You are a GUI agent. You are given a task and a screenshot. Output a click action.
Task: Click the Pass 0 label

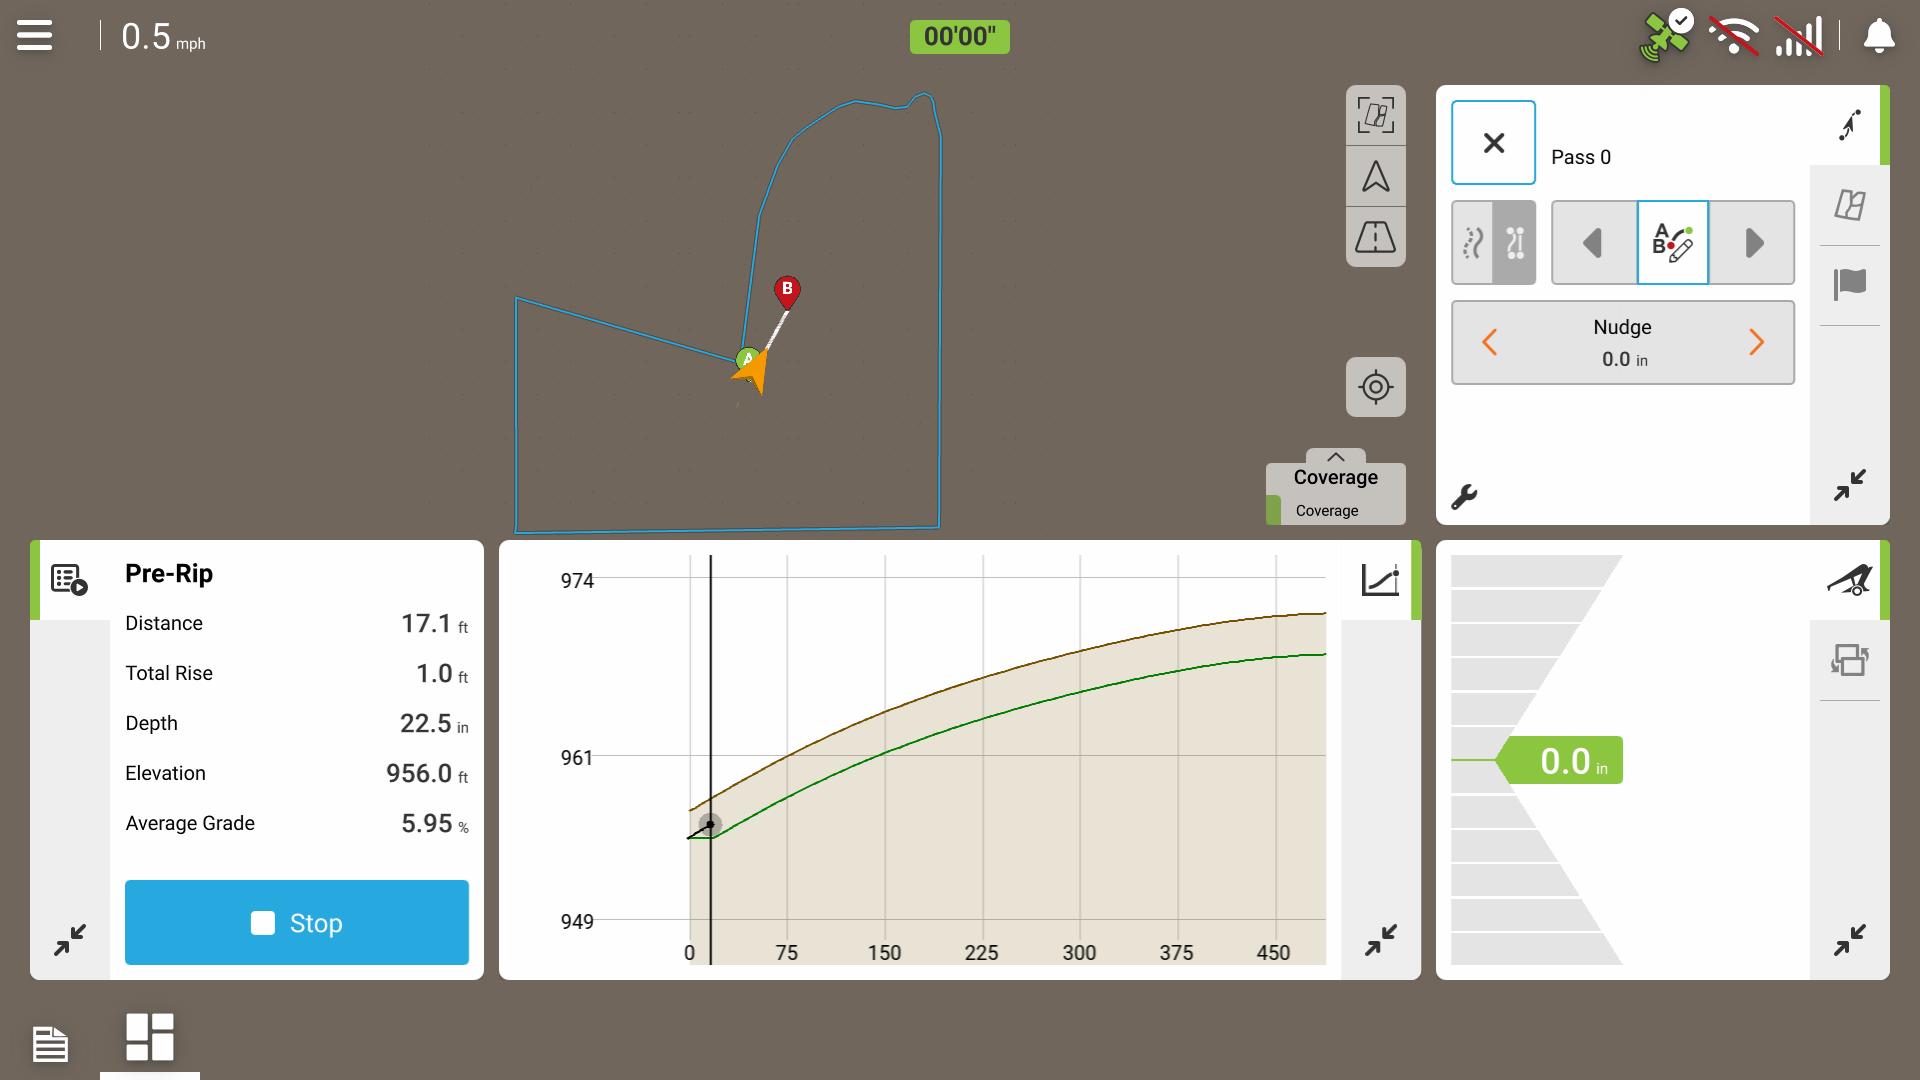pyautogui.click(x=1581, y=157)
